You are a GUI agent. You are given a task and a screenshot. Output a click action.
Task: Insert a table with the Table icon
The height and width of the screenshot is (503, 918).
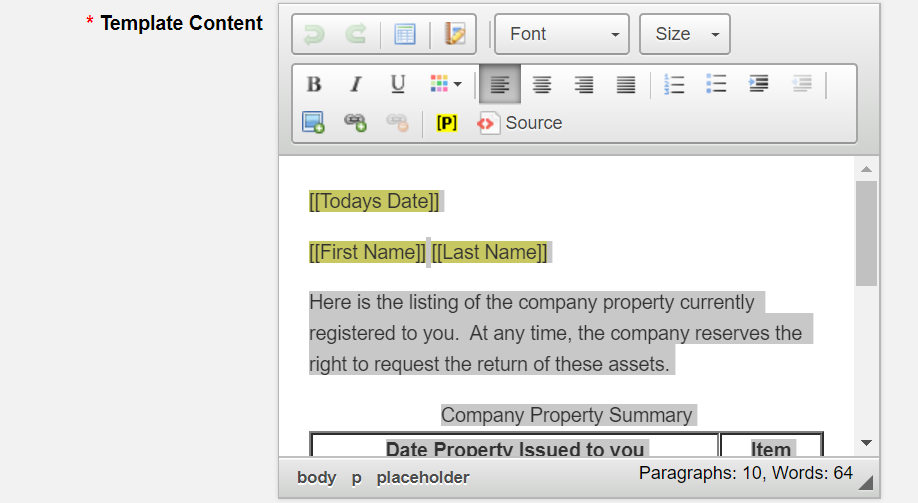coord(405,34)
